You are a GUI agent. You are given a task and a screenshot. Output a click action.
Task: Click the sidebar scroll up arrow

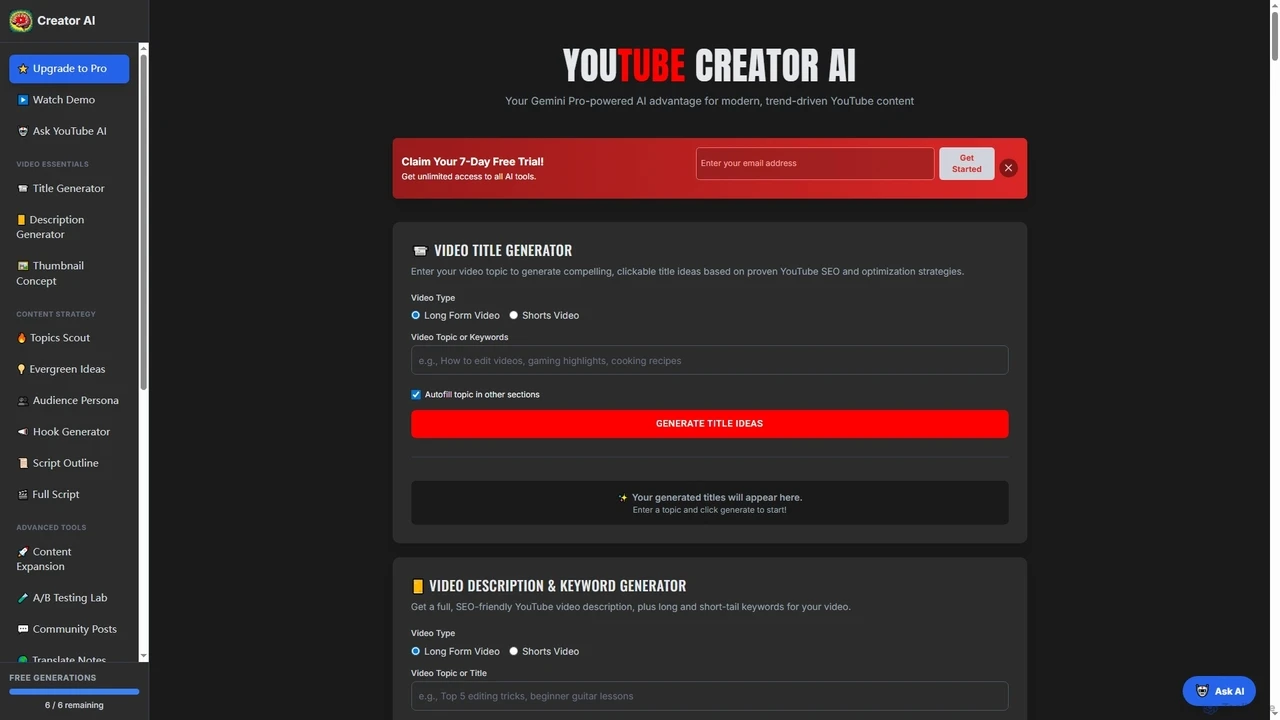pyautogui.click(x=144, y=48)
